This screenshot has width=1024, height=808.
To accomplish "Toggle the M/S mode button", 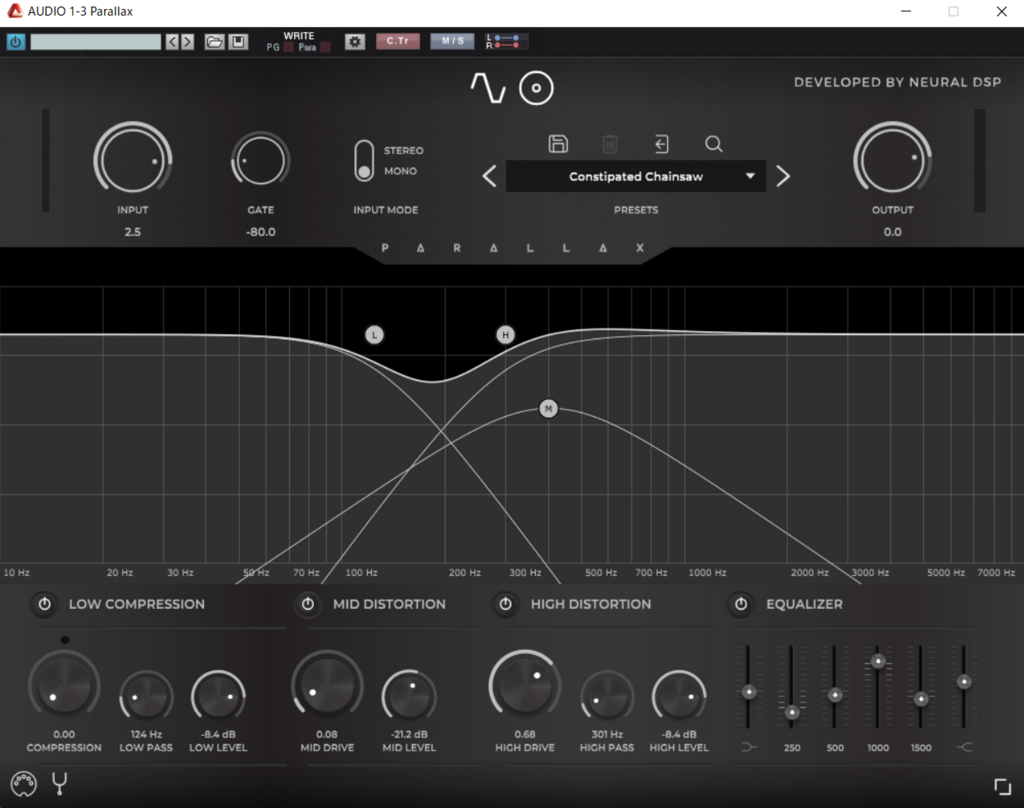I will click(x=453, y=41).
